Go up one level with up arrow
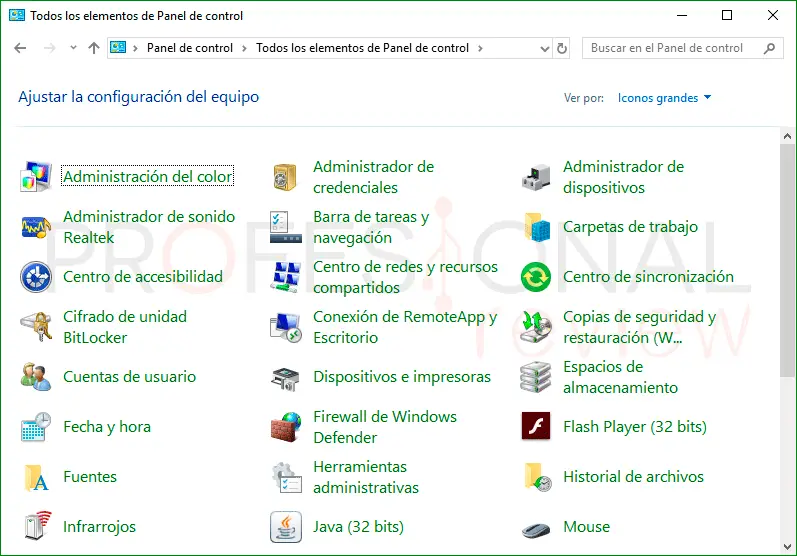The width and height of the screenshot is (797, 556). point(94,48)
